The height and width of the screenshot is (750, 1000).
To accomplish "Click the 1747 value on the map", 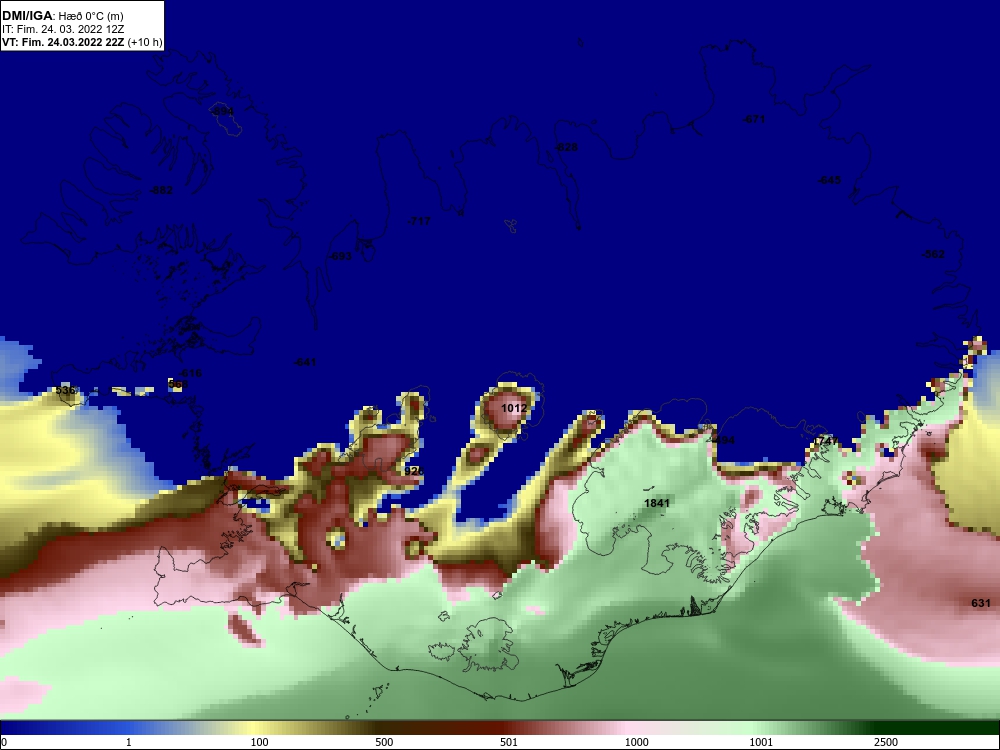I will [x=825, y=441].
